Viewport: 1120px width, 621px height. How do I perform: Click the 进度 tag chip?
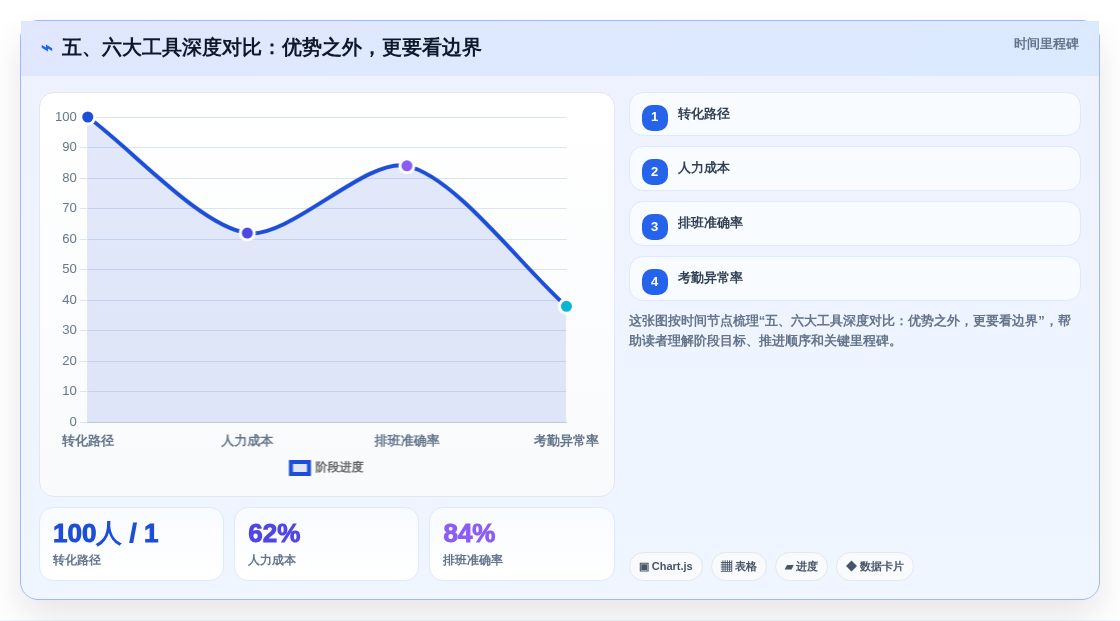pos(801,567)
